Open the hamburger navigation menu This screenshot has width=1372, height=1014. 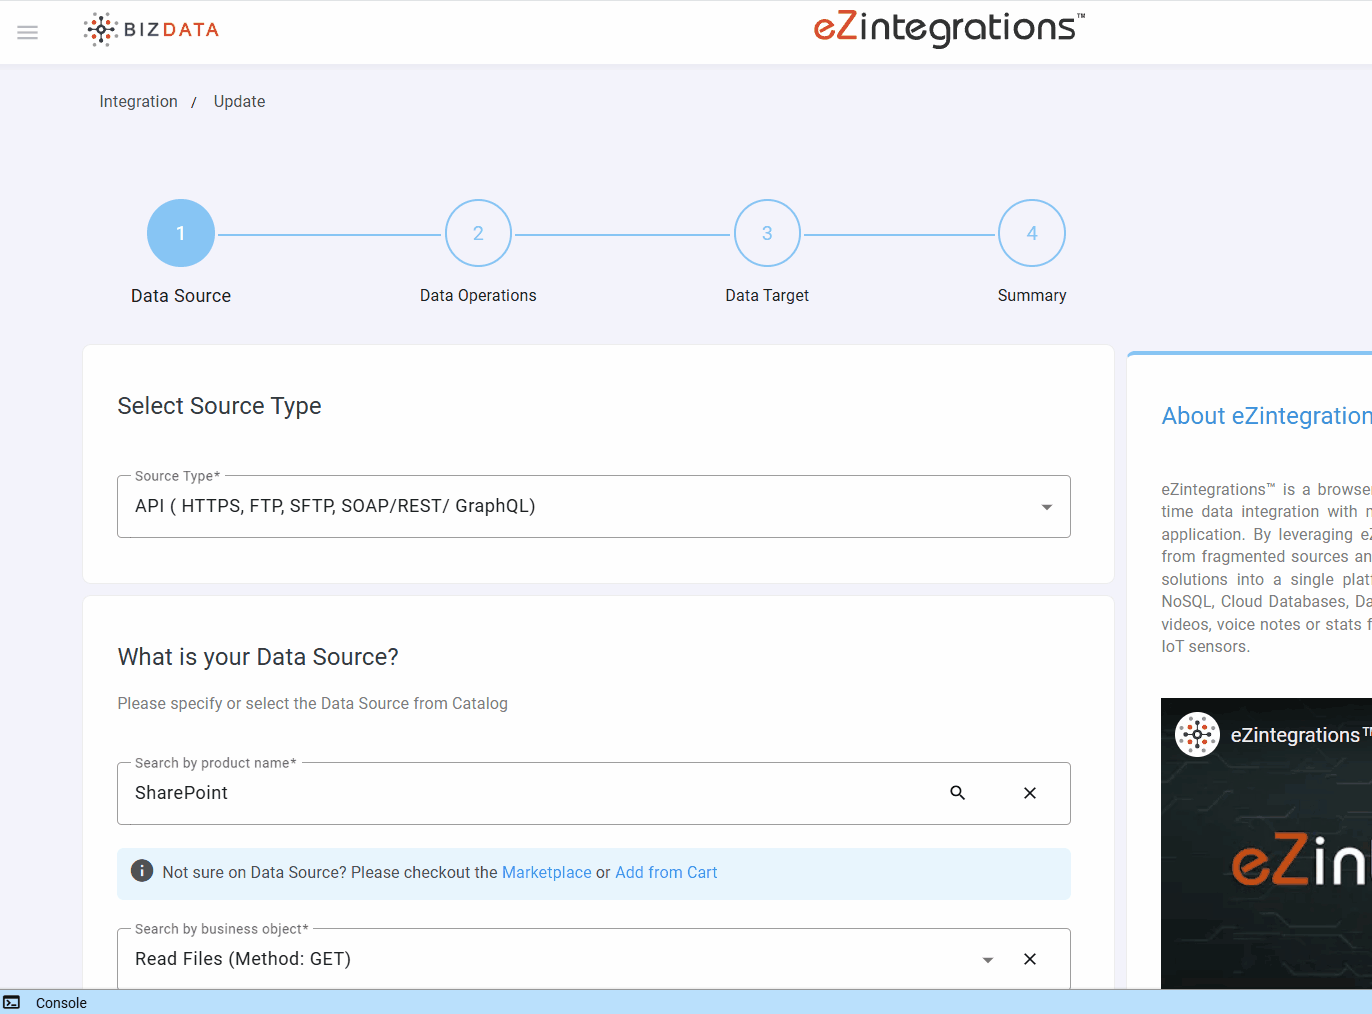pyautogui.click(x=28, y=32)
